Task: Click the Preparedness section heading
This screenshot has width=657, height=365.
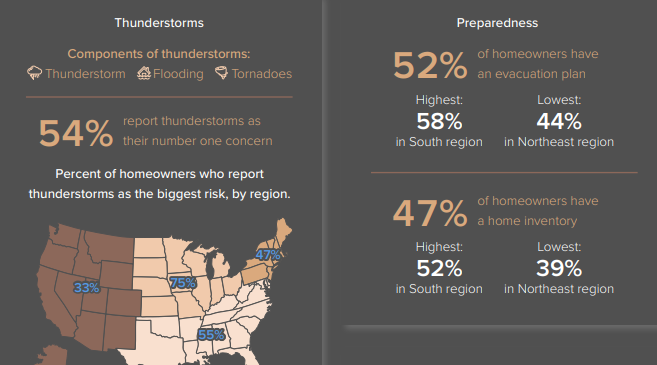Action: pyautogui.click(x=497, y=23)
